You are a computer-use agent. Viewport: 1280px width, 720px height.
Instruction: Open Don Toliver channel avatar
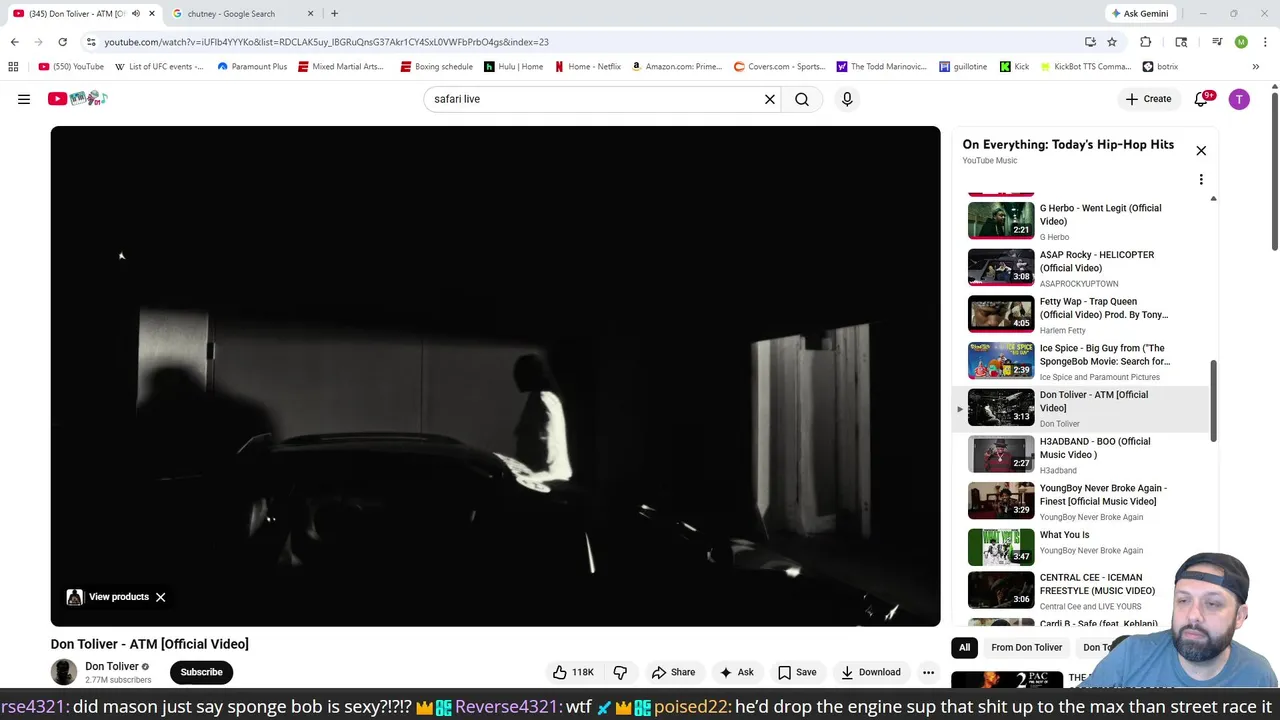tap(64, 672)
